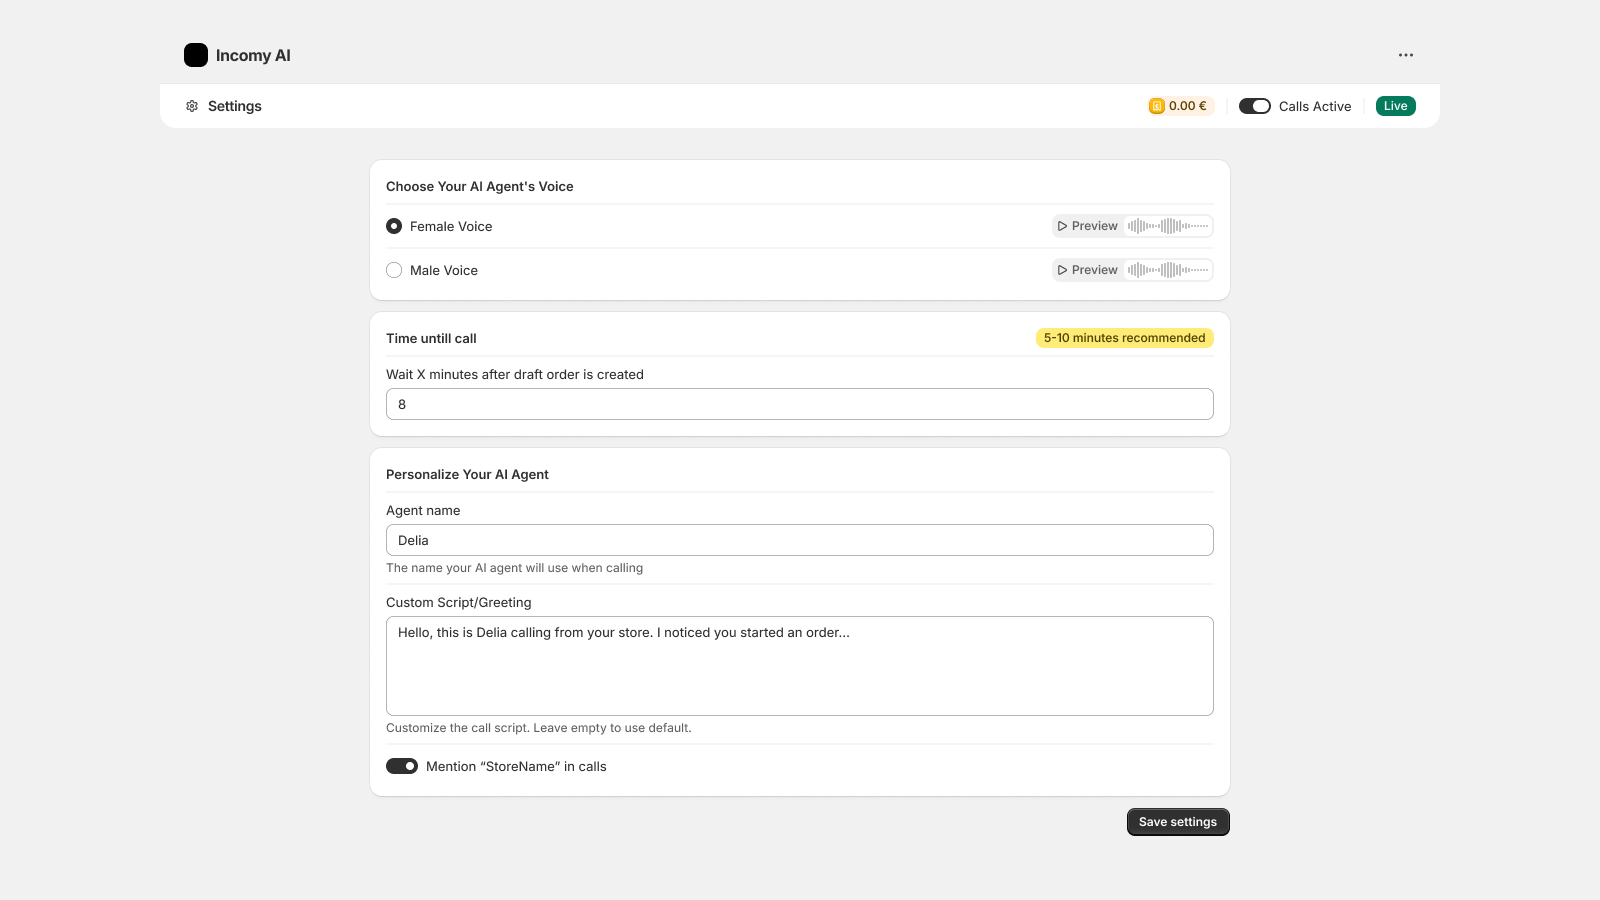Click the Save settings button
1600x900 pixels.
[1178, 822]
